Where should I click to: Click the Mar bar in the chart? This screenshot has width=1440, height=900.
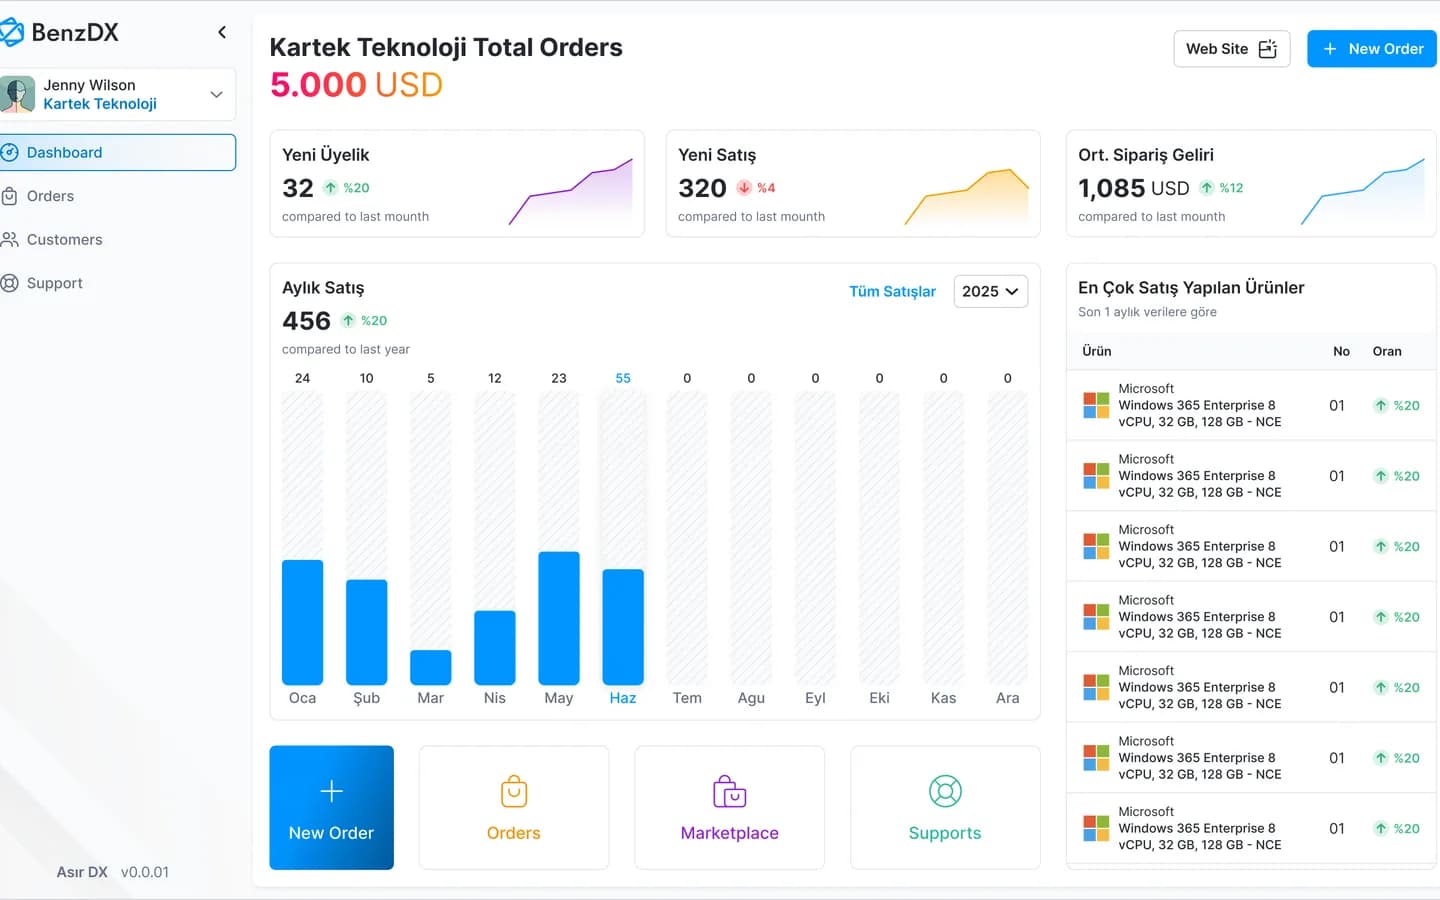431,667
